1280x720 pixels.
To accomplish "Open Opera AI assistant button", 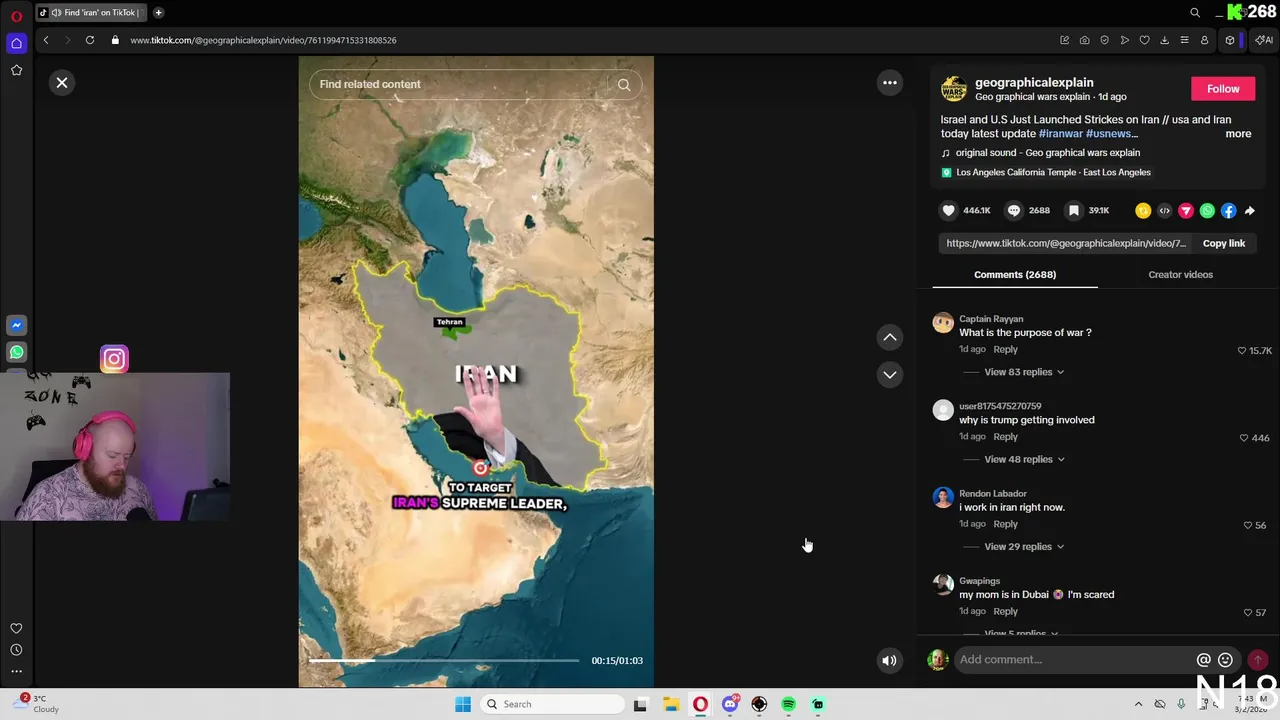I will click(1265, 40).
